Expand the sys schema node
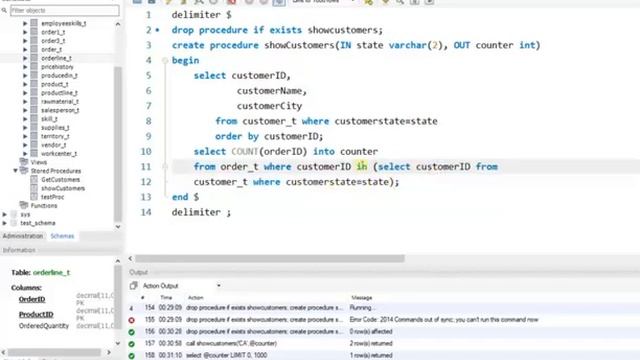The height and width of the screenshot is (360, 640). (4, 214)
